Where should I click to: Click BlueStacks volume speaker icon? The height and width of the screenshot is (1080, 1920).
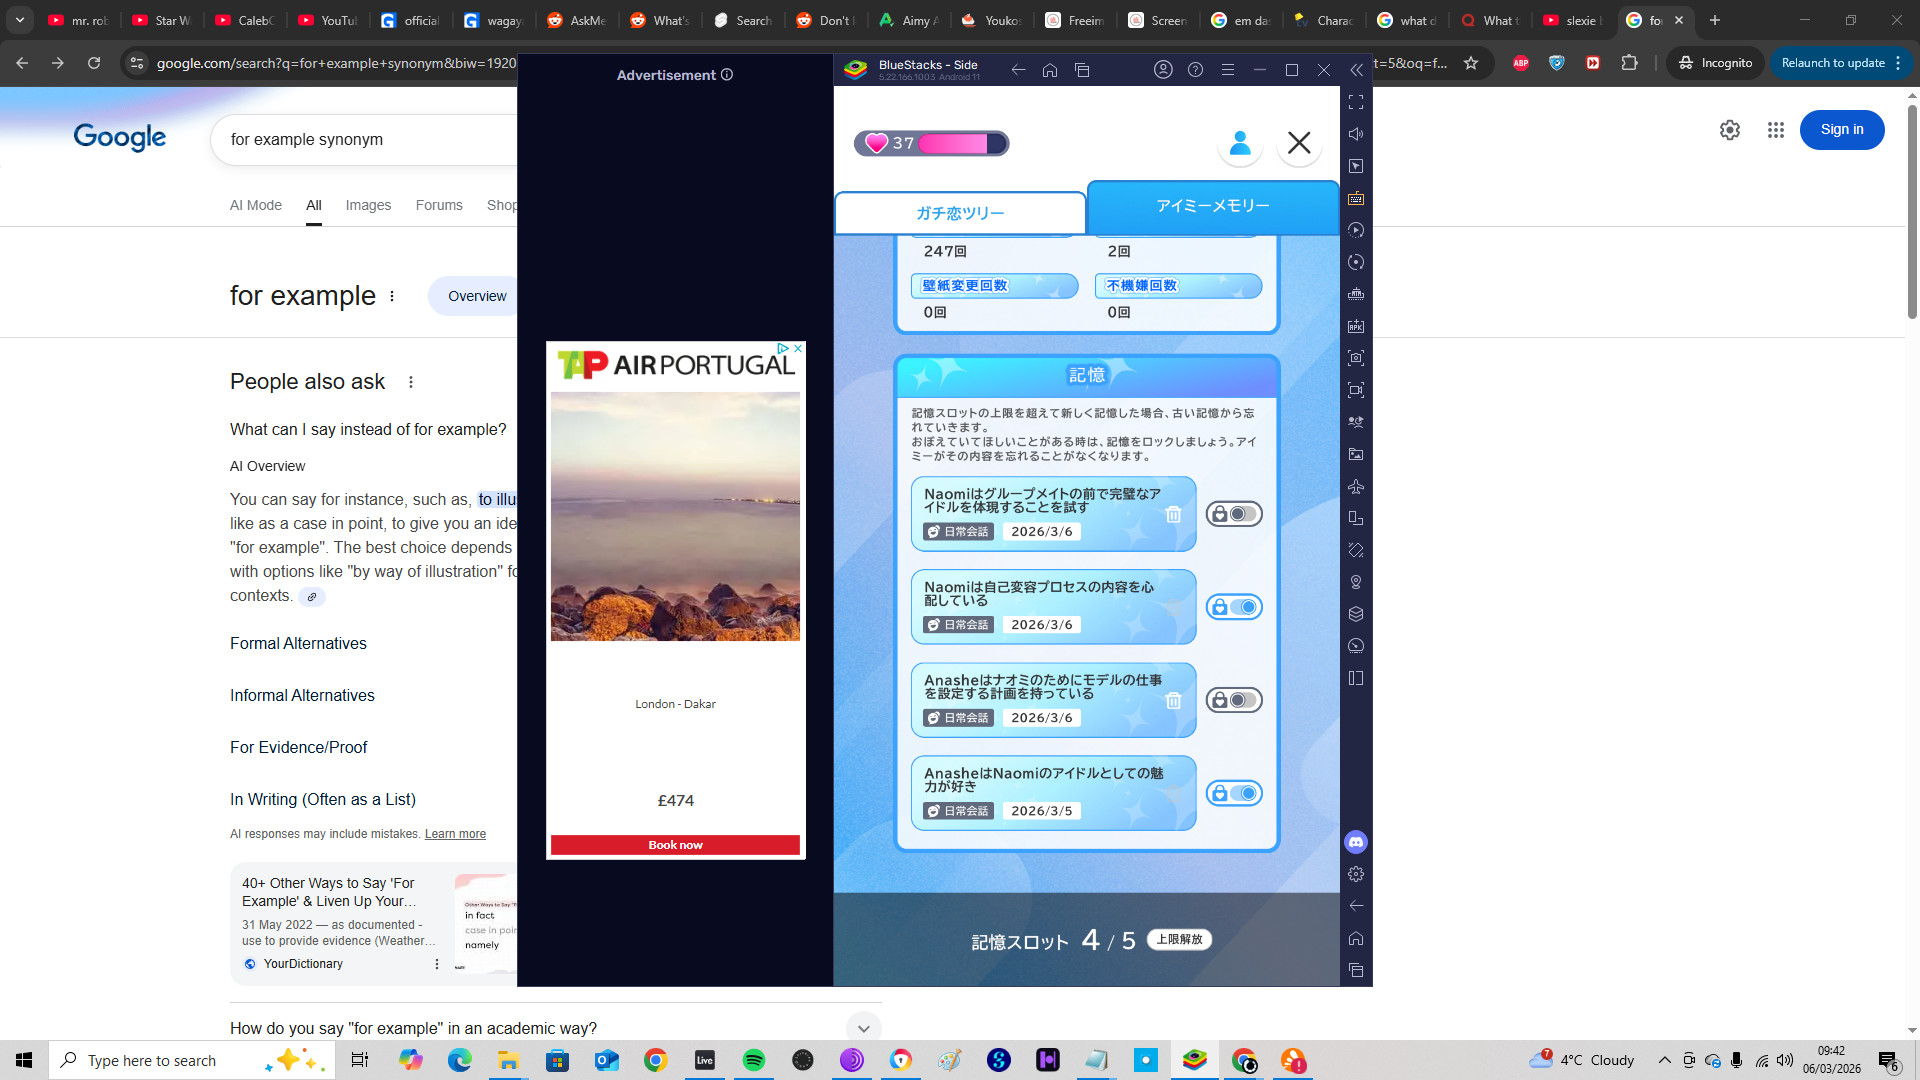[x=1356, y=134]
